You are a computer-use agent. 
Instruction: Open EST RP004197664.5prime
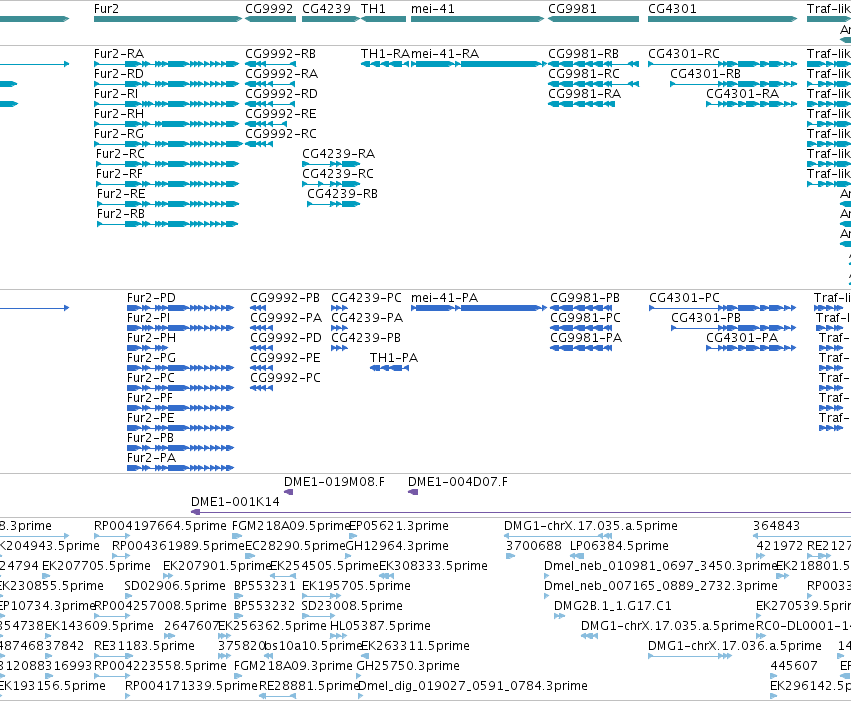(112, 536)
